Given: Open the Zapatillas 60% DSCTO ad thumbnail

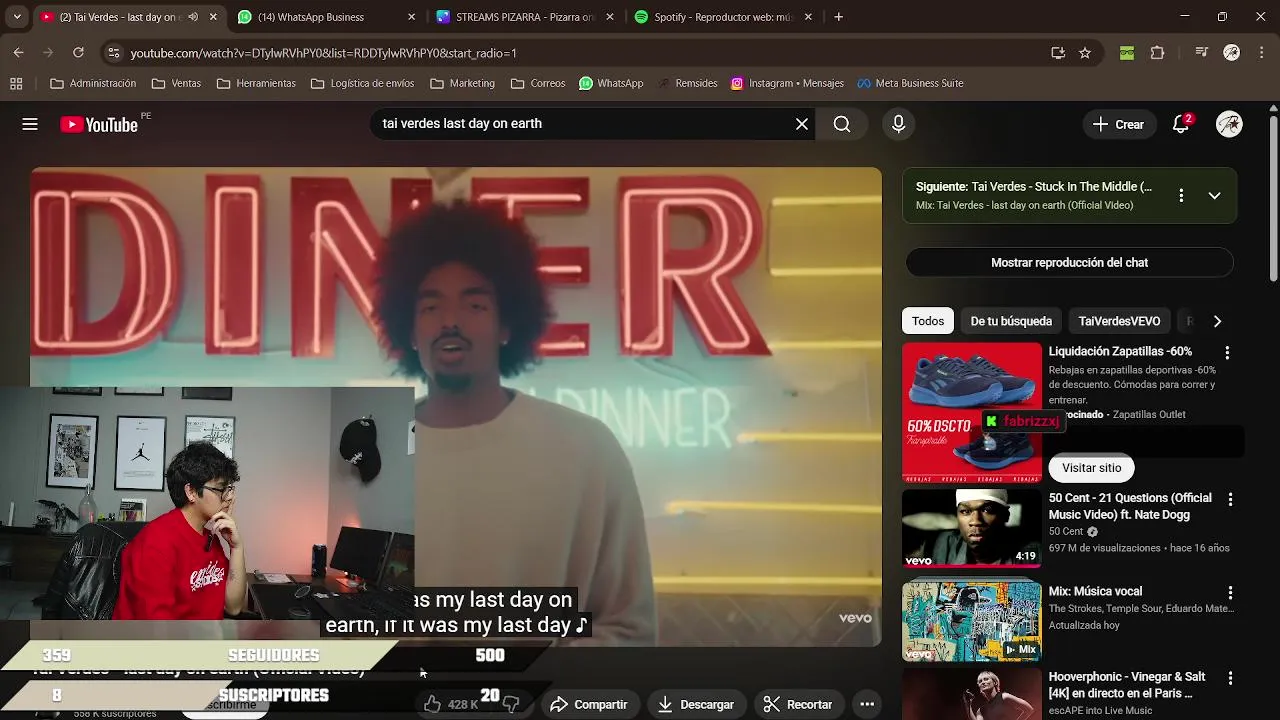Looking at the screenshot, I should point(972,413).
